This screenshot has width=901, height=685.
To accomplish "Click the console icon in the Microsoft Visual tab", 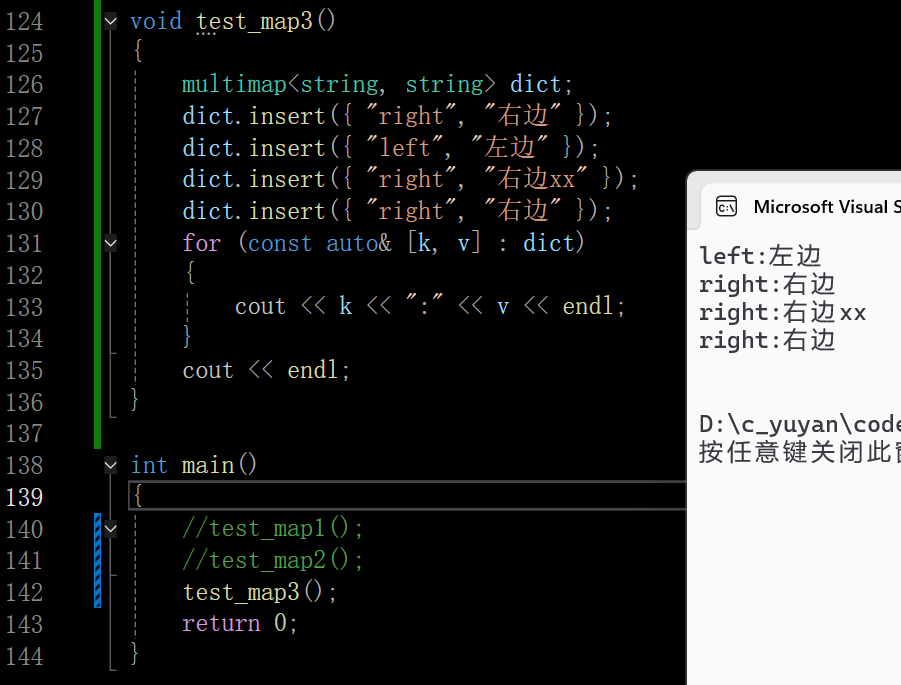I will pyautogui.click(x=726, y=206).
